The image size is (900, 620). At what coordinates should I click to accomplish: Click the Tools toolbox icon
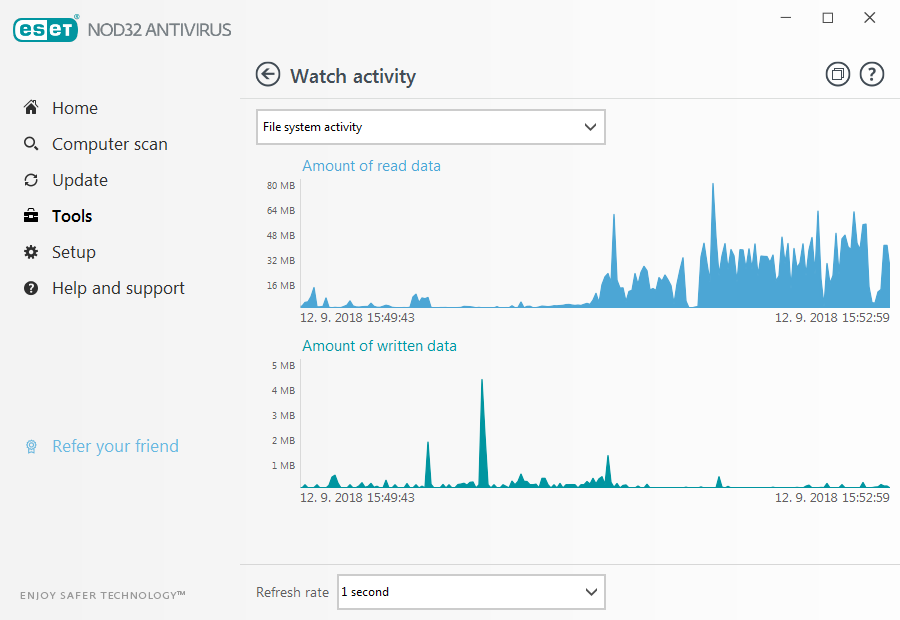31,216
